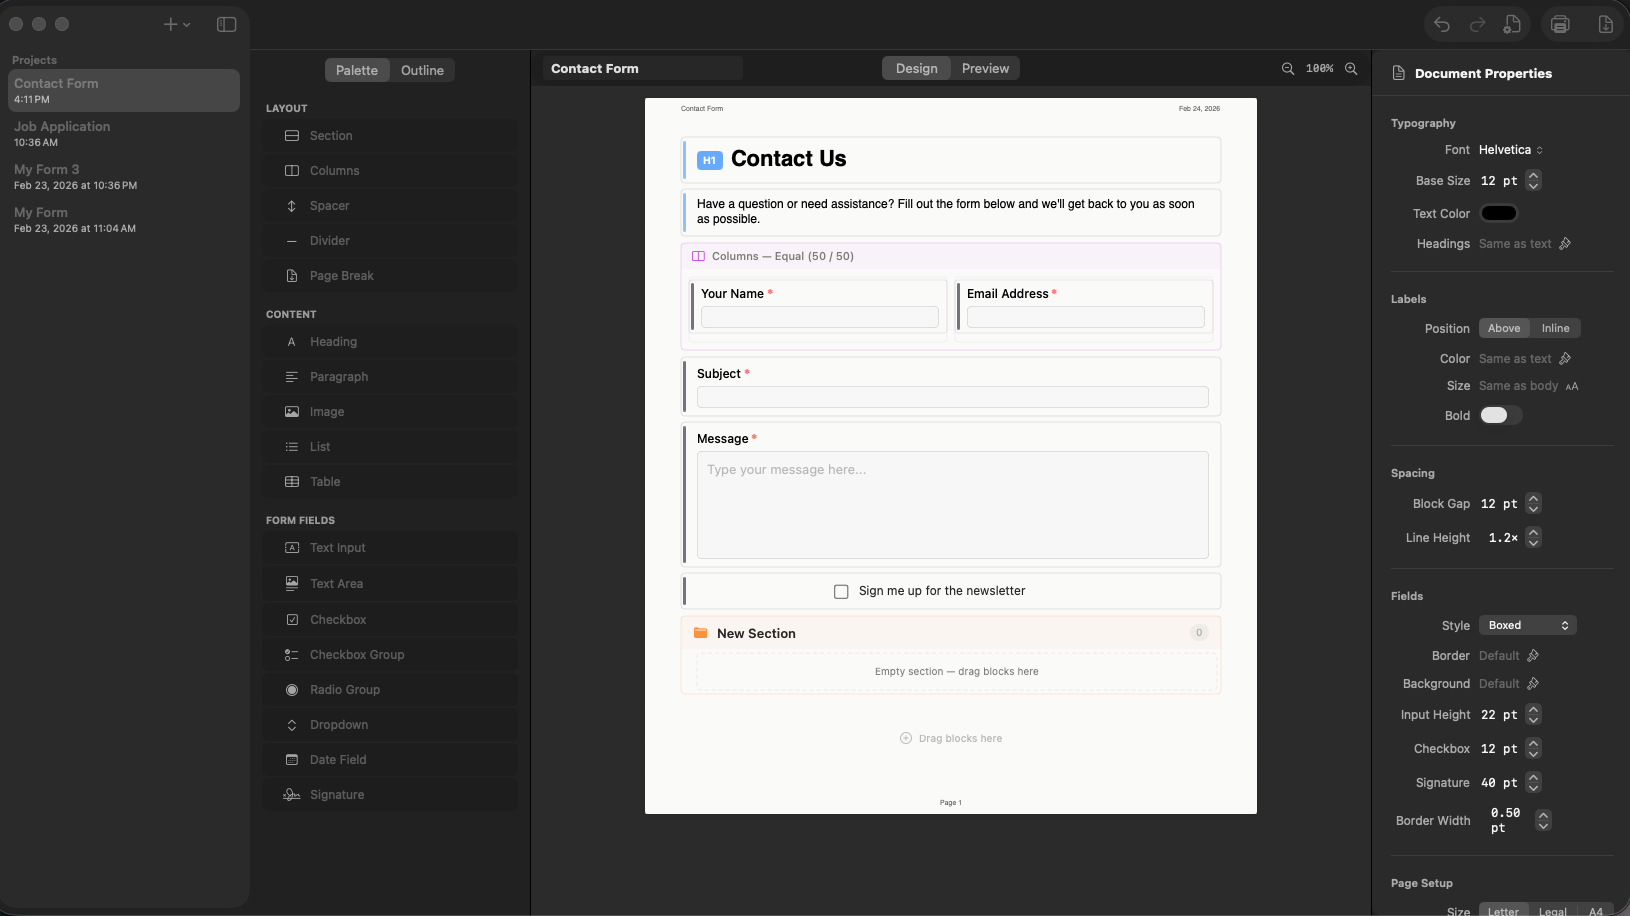Open the print dialog from the titlebar
The width and height of the screenshot is (1630, 916).
coord(1561,23)
